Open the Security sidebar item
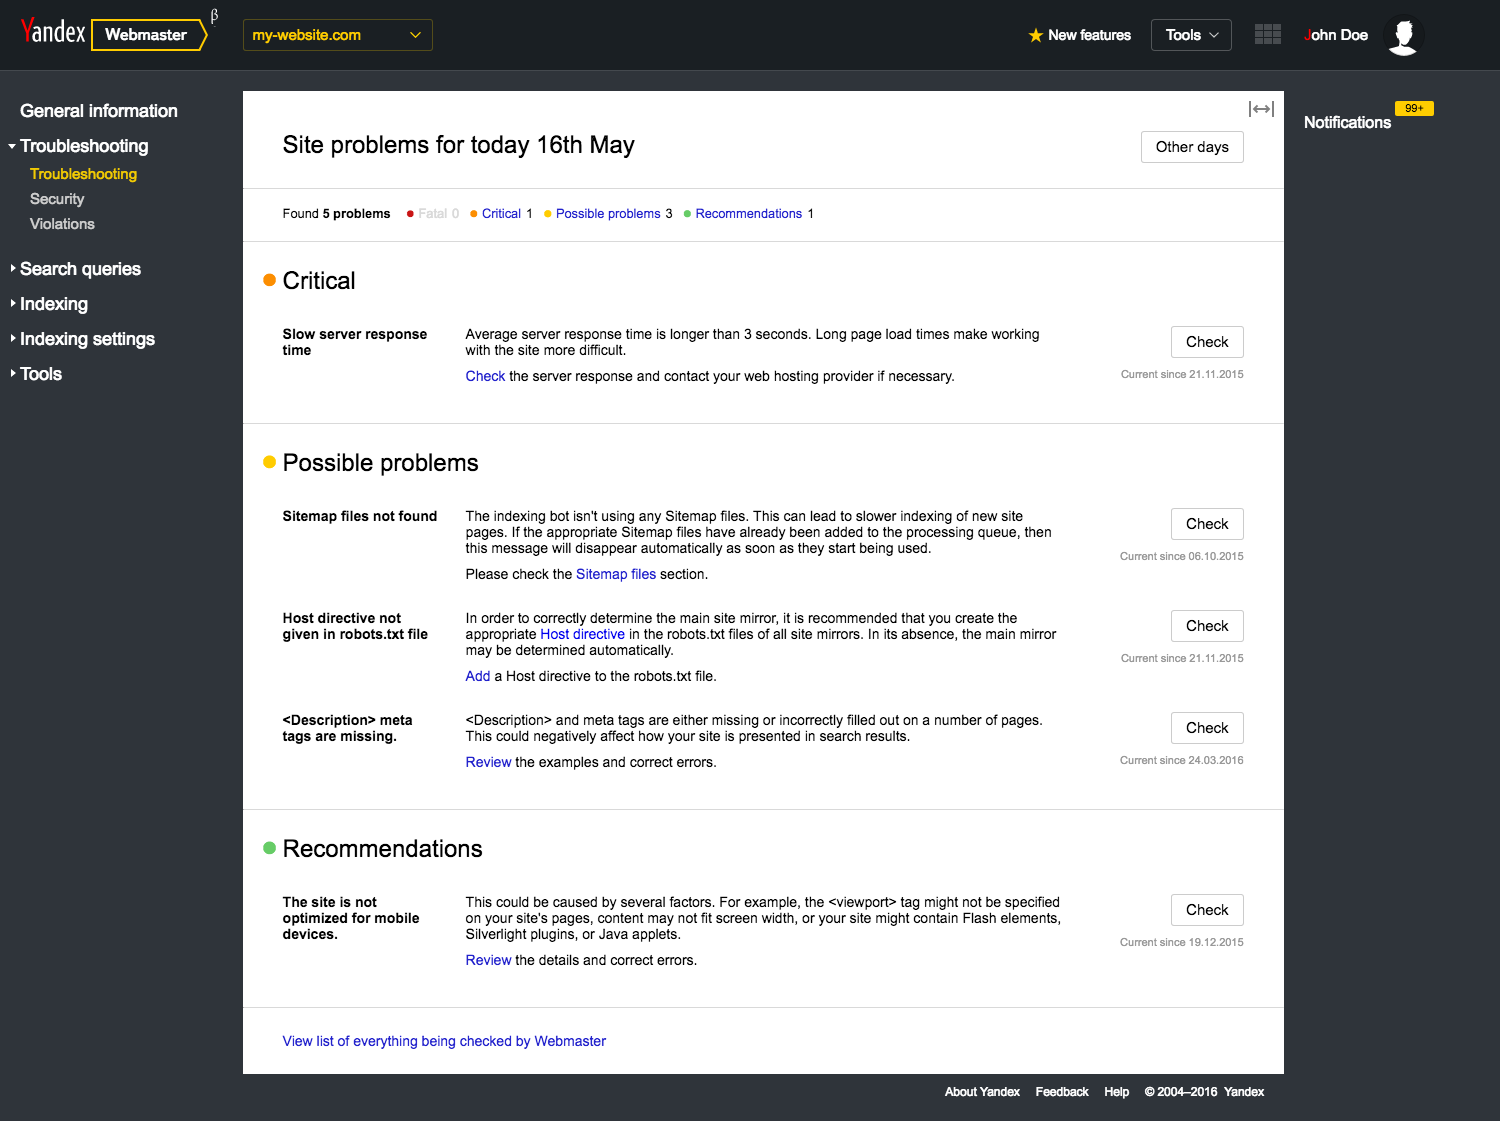Viewport: 1500px width, 1121px height. (x=57, y=199)
